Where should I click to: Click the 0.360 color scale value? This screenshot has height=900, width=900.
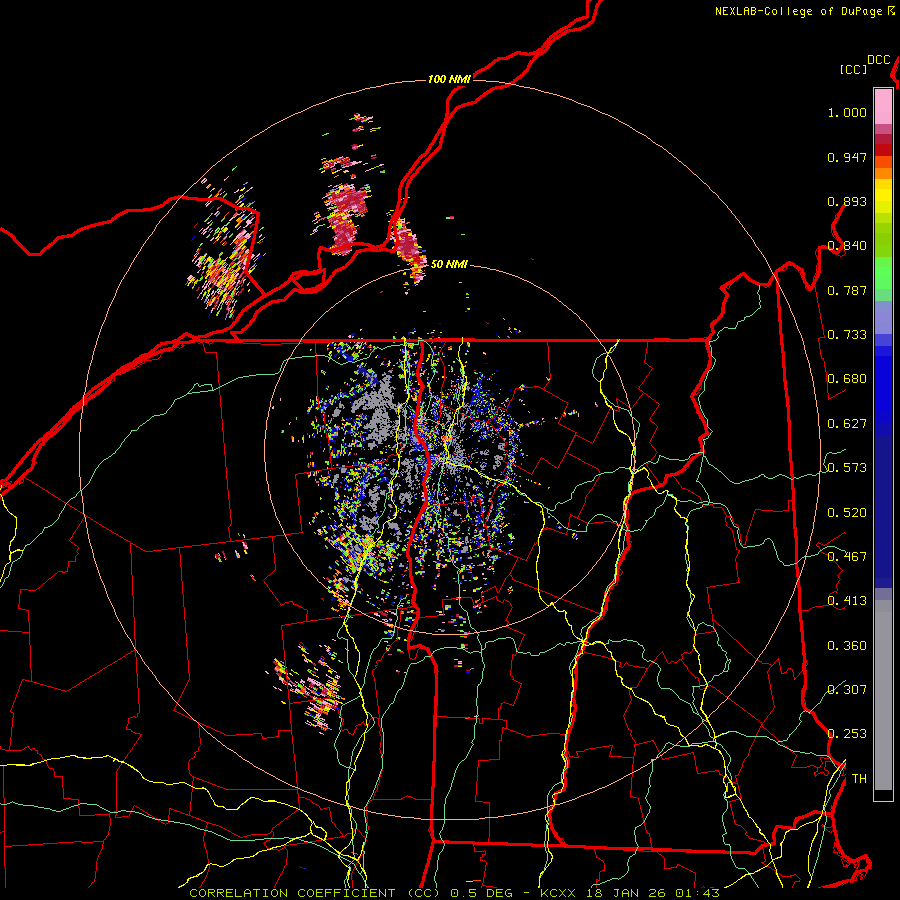[847, 646]
